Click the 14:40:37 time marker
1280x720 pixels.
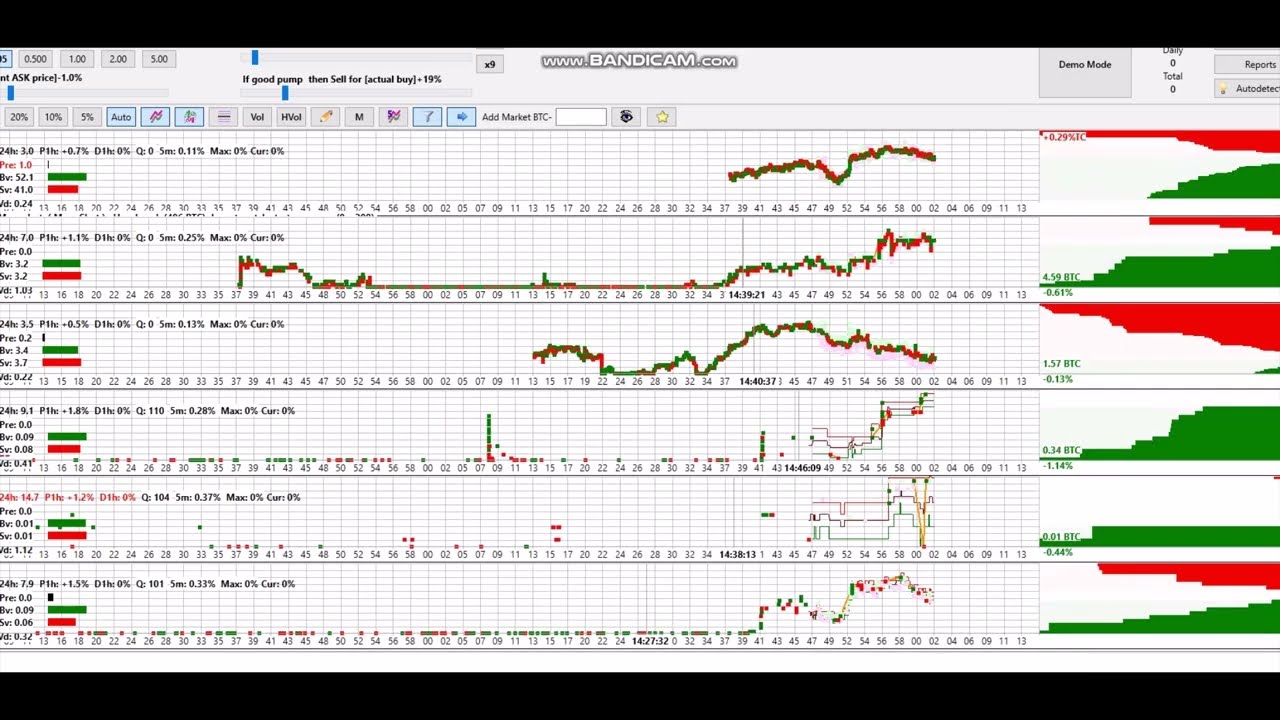coord(758,381)
